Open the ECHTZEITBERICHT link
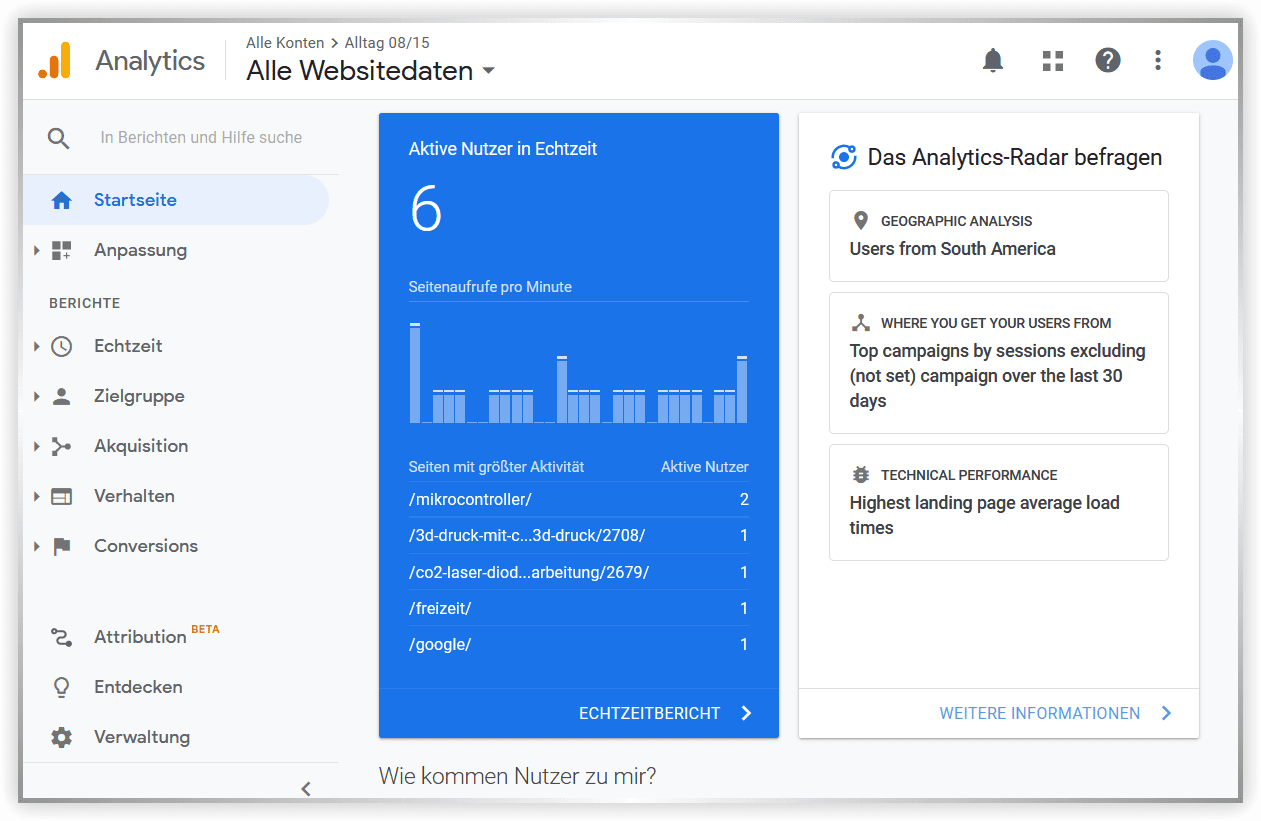 coord(666,713)
